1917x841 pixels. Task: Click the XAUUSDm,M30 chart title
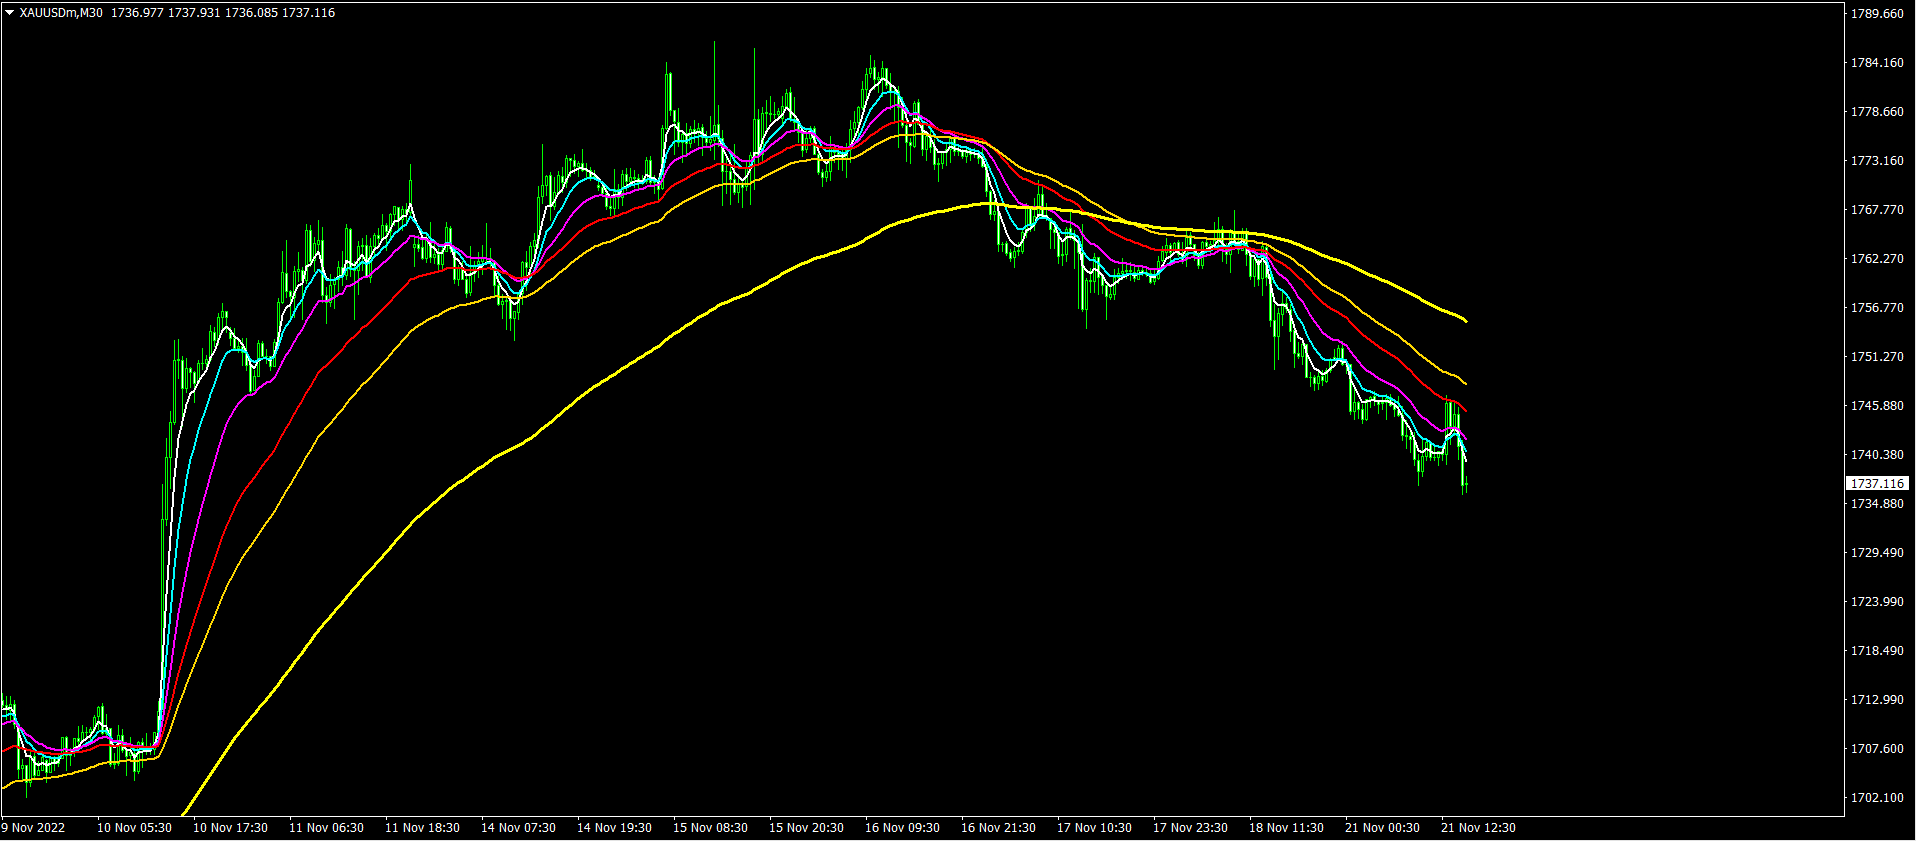61,13
